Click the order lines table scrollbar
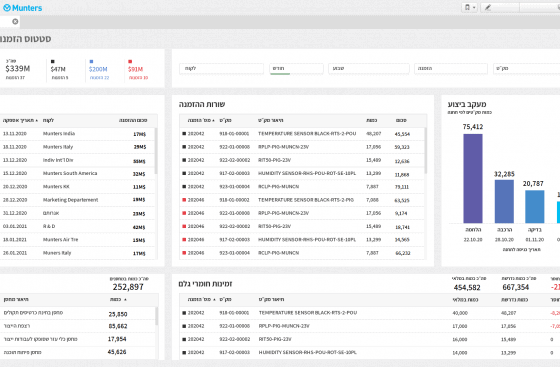 (x=426, y=150)
